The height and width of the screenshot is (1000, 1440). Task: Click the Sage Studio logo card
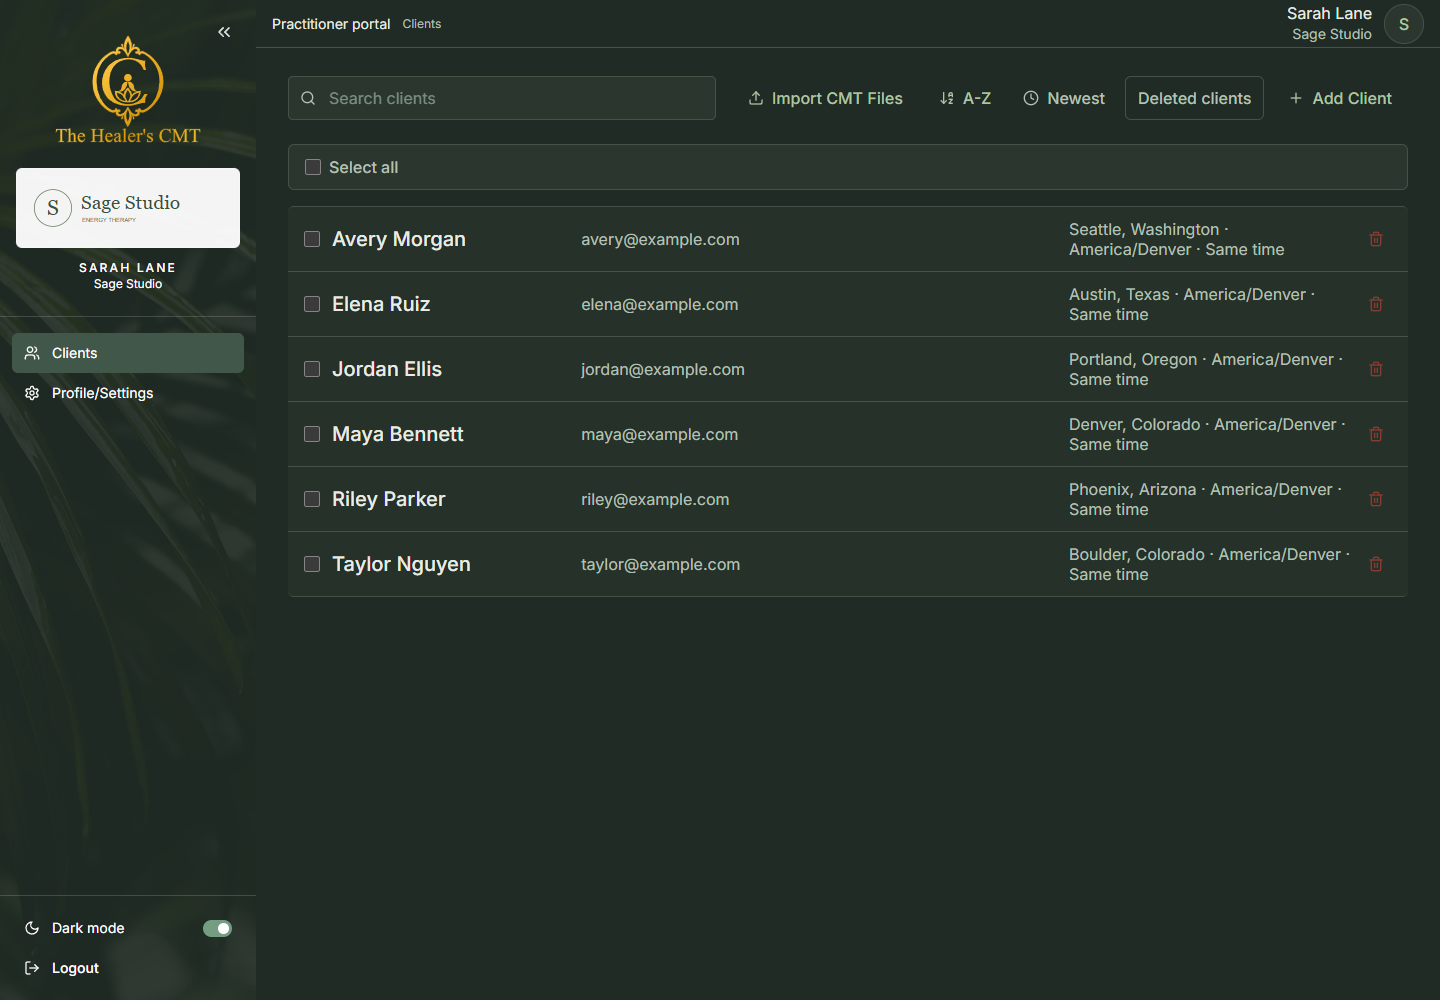pyautogui.click(x=128, y=208)
